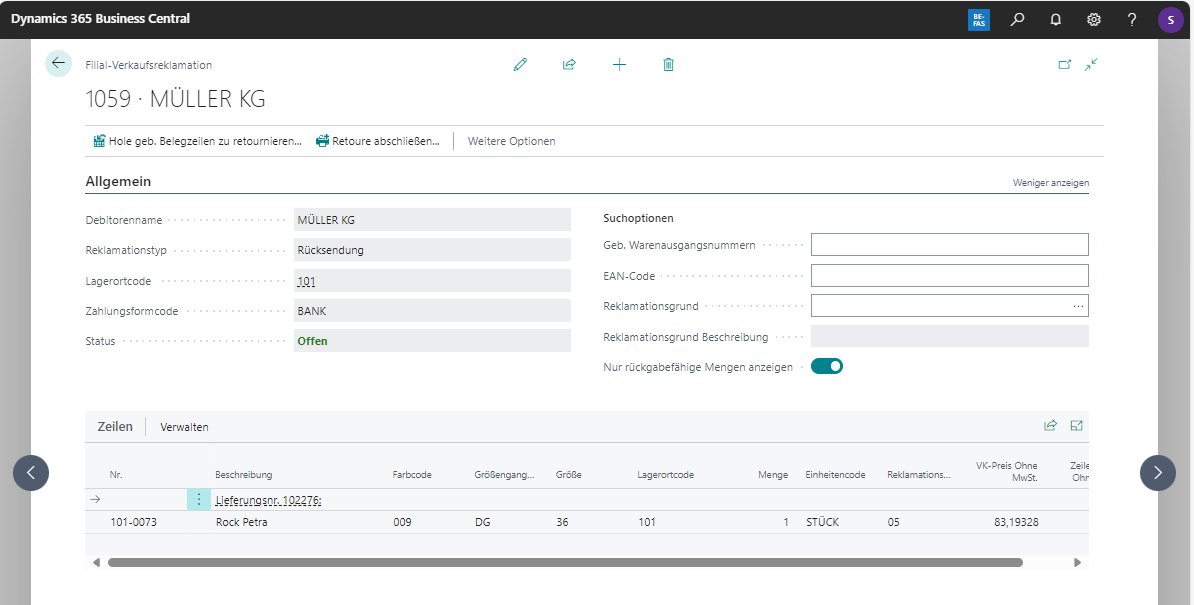
Task: Open the search magnifier in top bar
Action: (1017, 19)
